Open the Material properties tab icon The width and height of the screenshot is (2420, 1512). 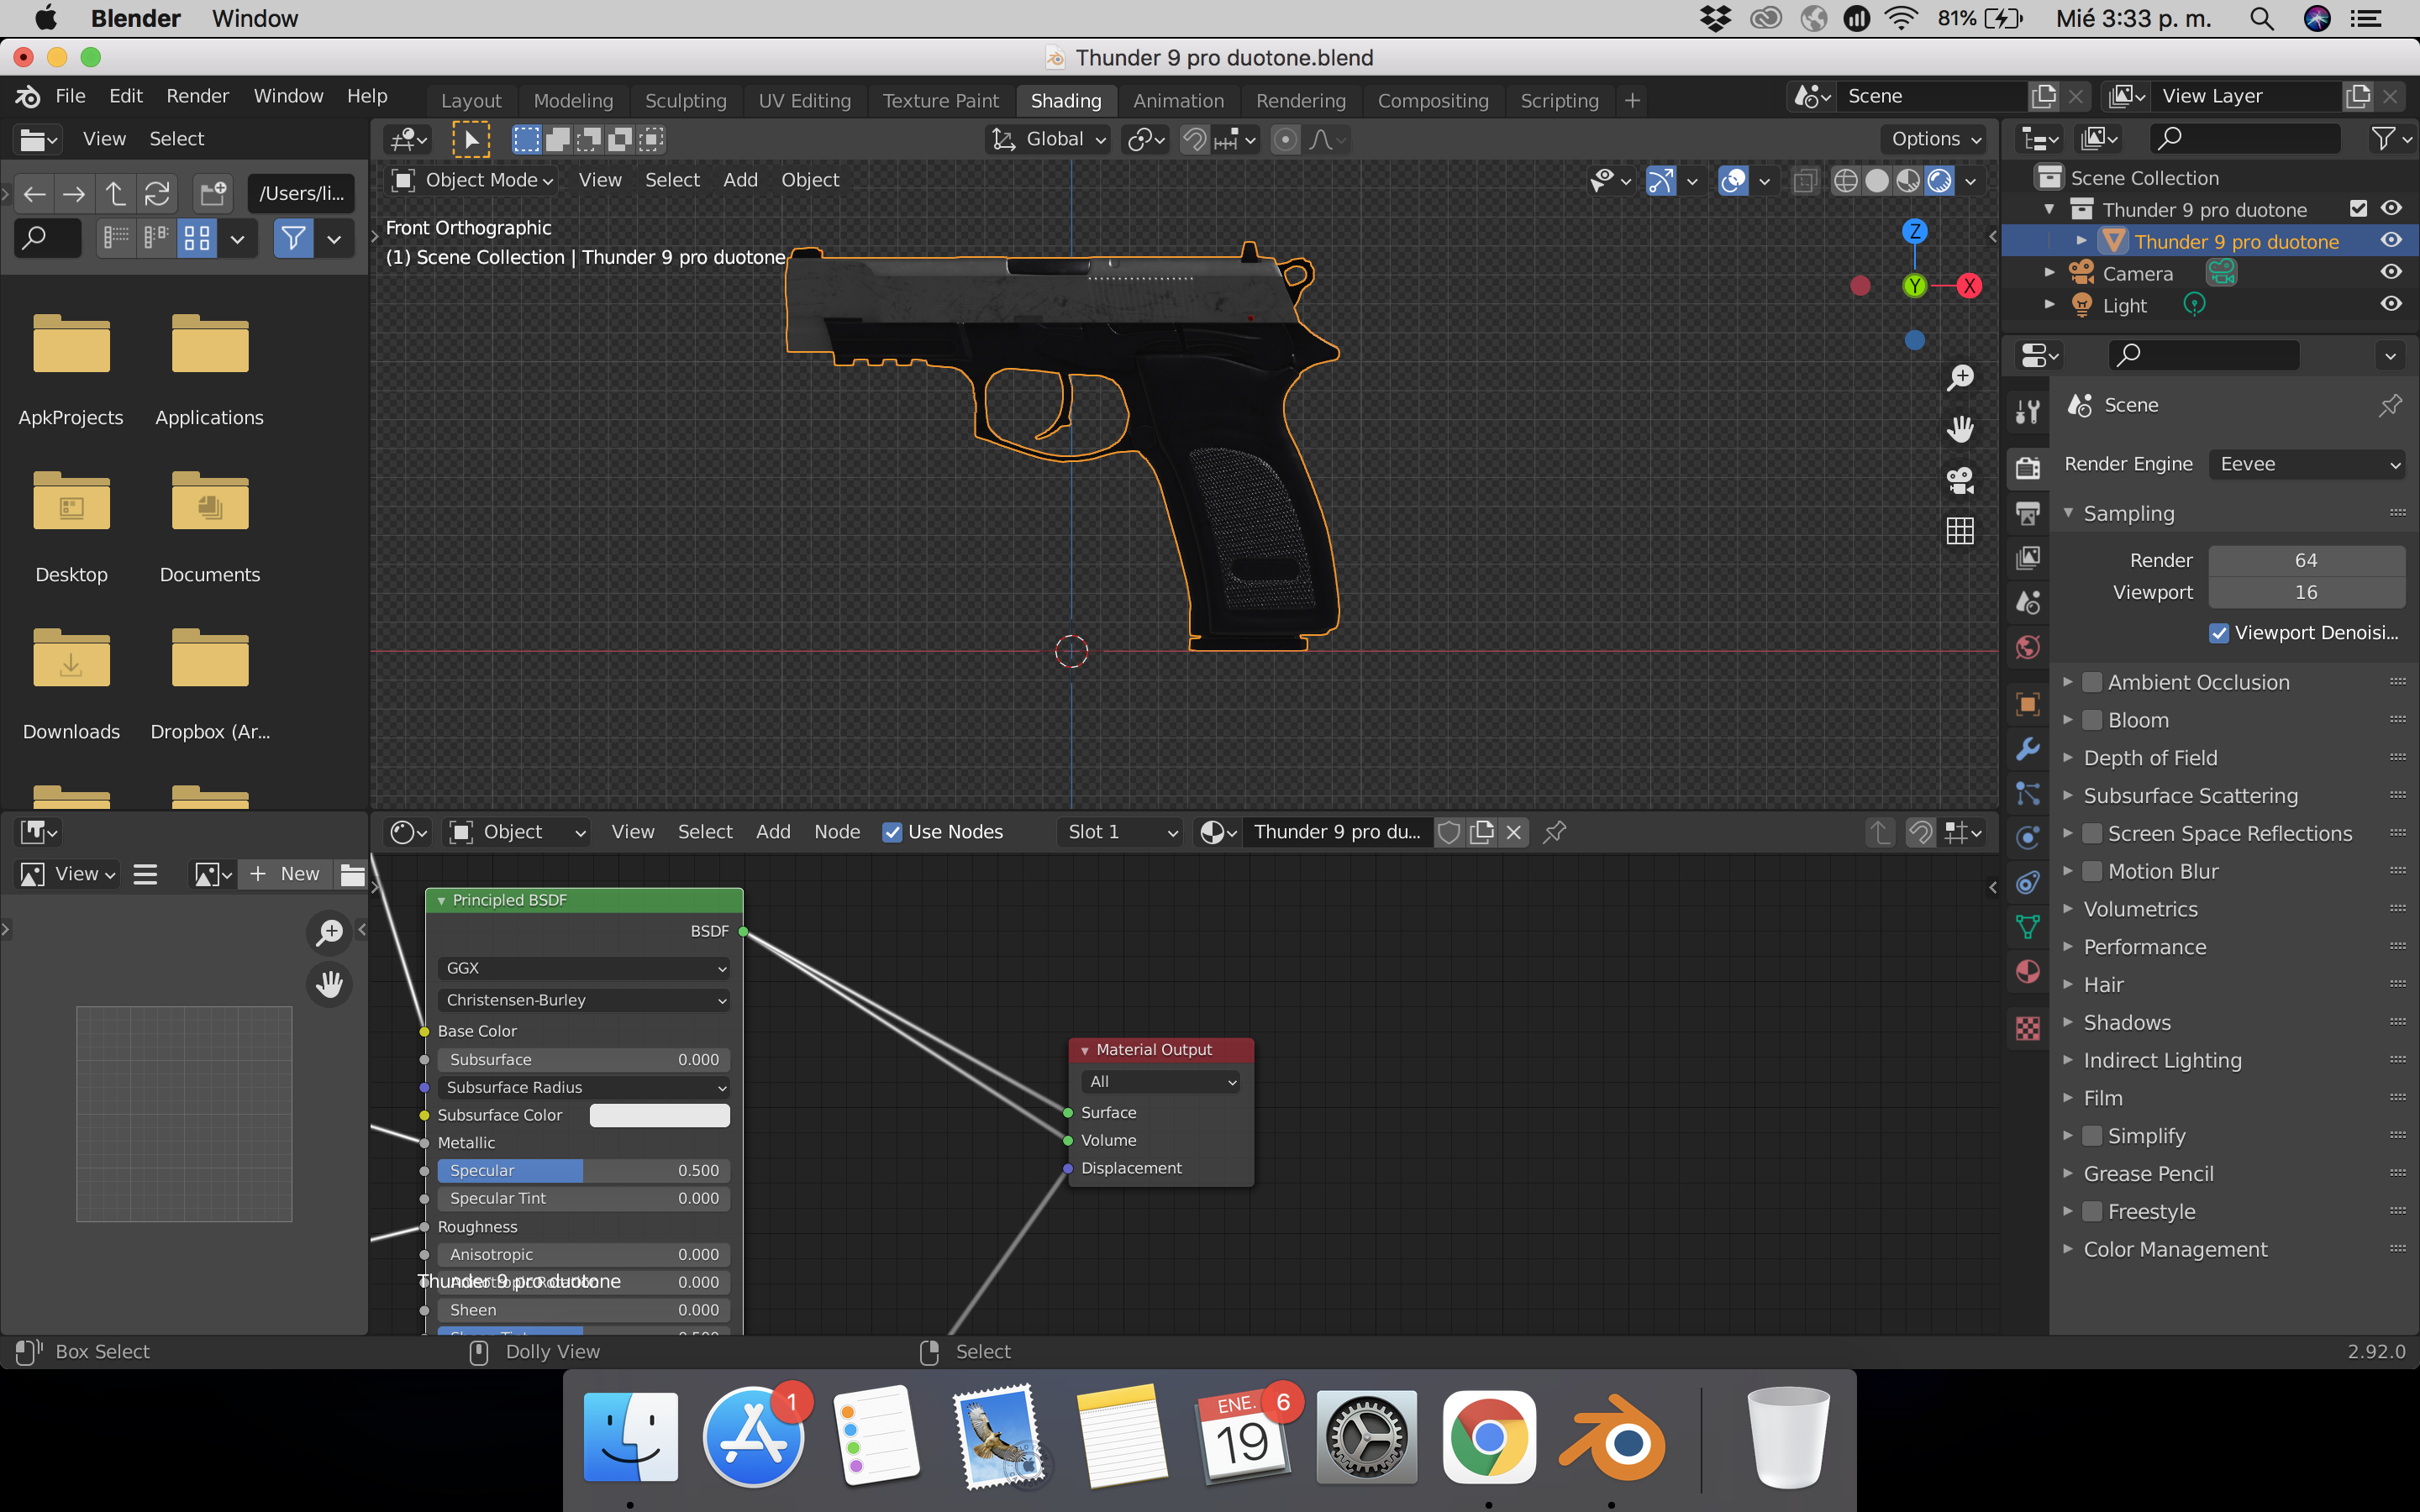tap(2027, 972)
